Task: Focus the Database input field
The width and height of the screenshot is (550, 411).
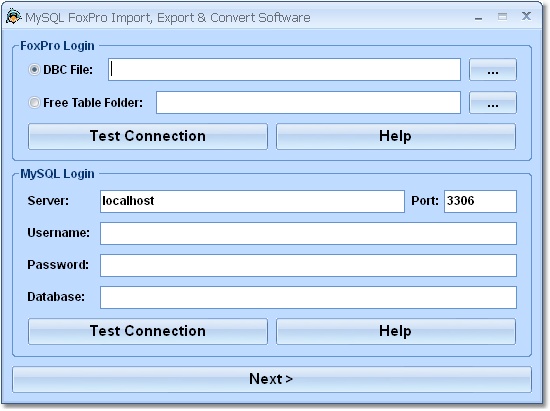Action: [x=308, y=297]
